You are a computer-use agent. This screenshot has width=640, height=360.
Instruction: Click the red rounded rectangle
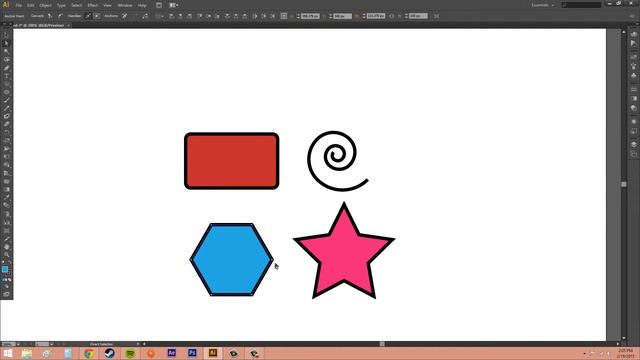(231, 161)
